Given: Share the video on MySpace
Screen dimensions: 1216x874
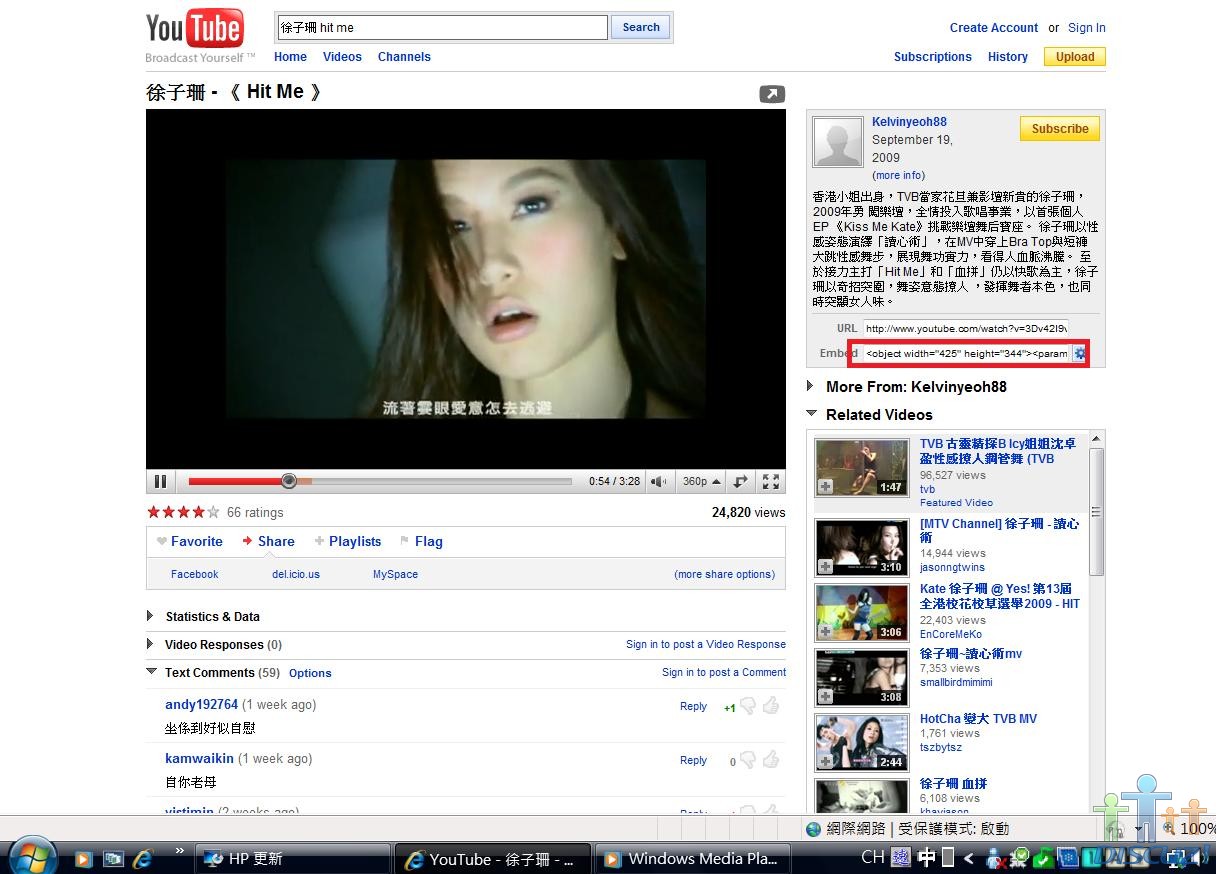Looking at the screenshot, I should (395, 574).
